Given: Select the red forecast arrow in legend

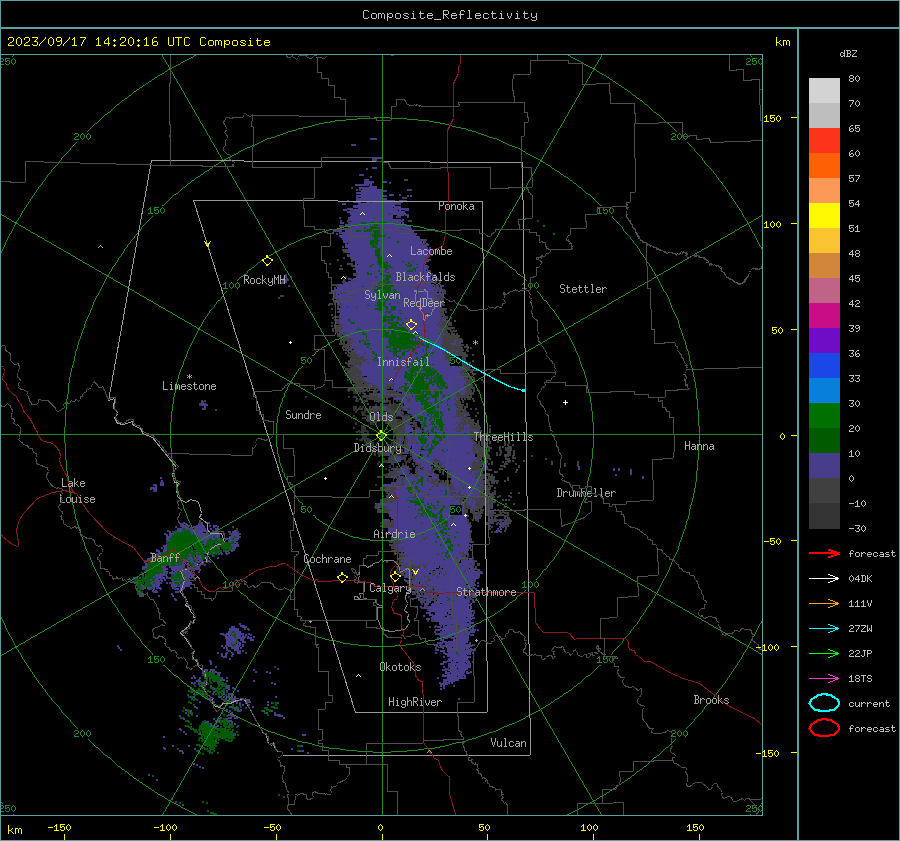Looking at the screenshot, I should coord(824,553).
